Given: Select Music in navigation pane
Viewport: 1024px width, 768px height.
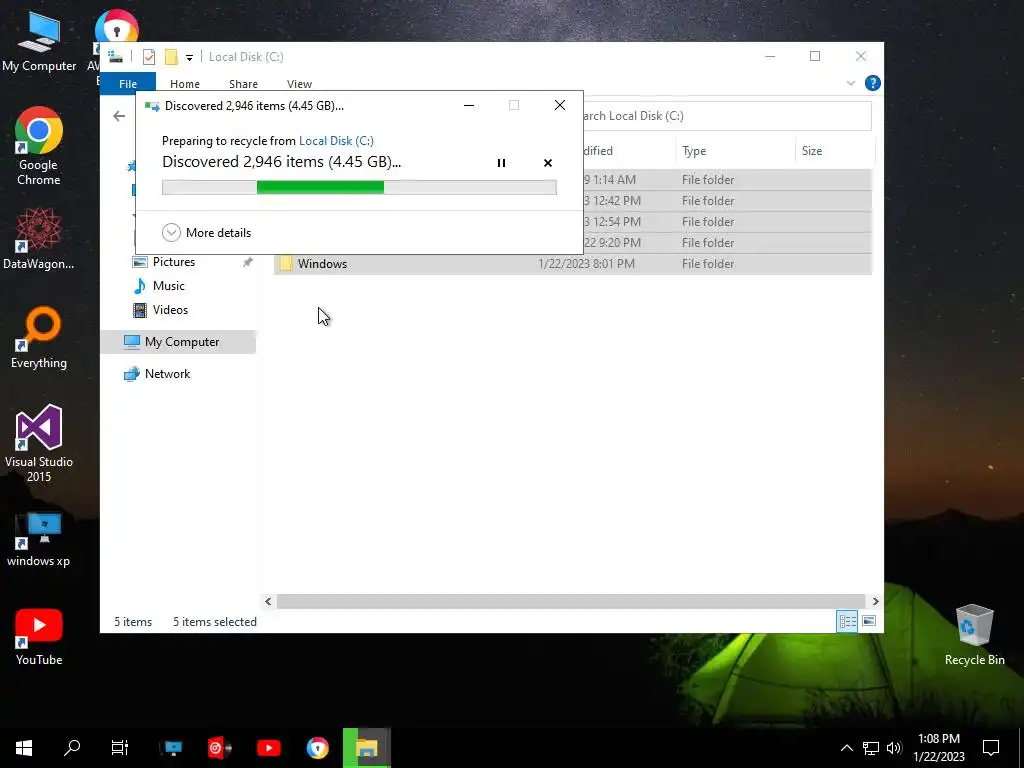Looking at the screenshot, I should [x=168, y=286].
